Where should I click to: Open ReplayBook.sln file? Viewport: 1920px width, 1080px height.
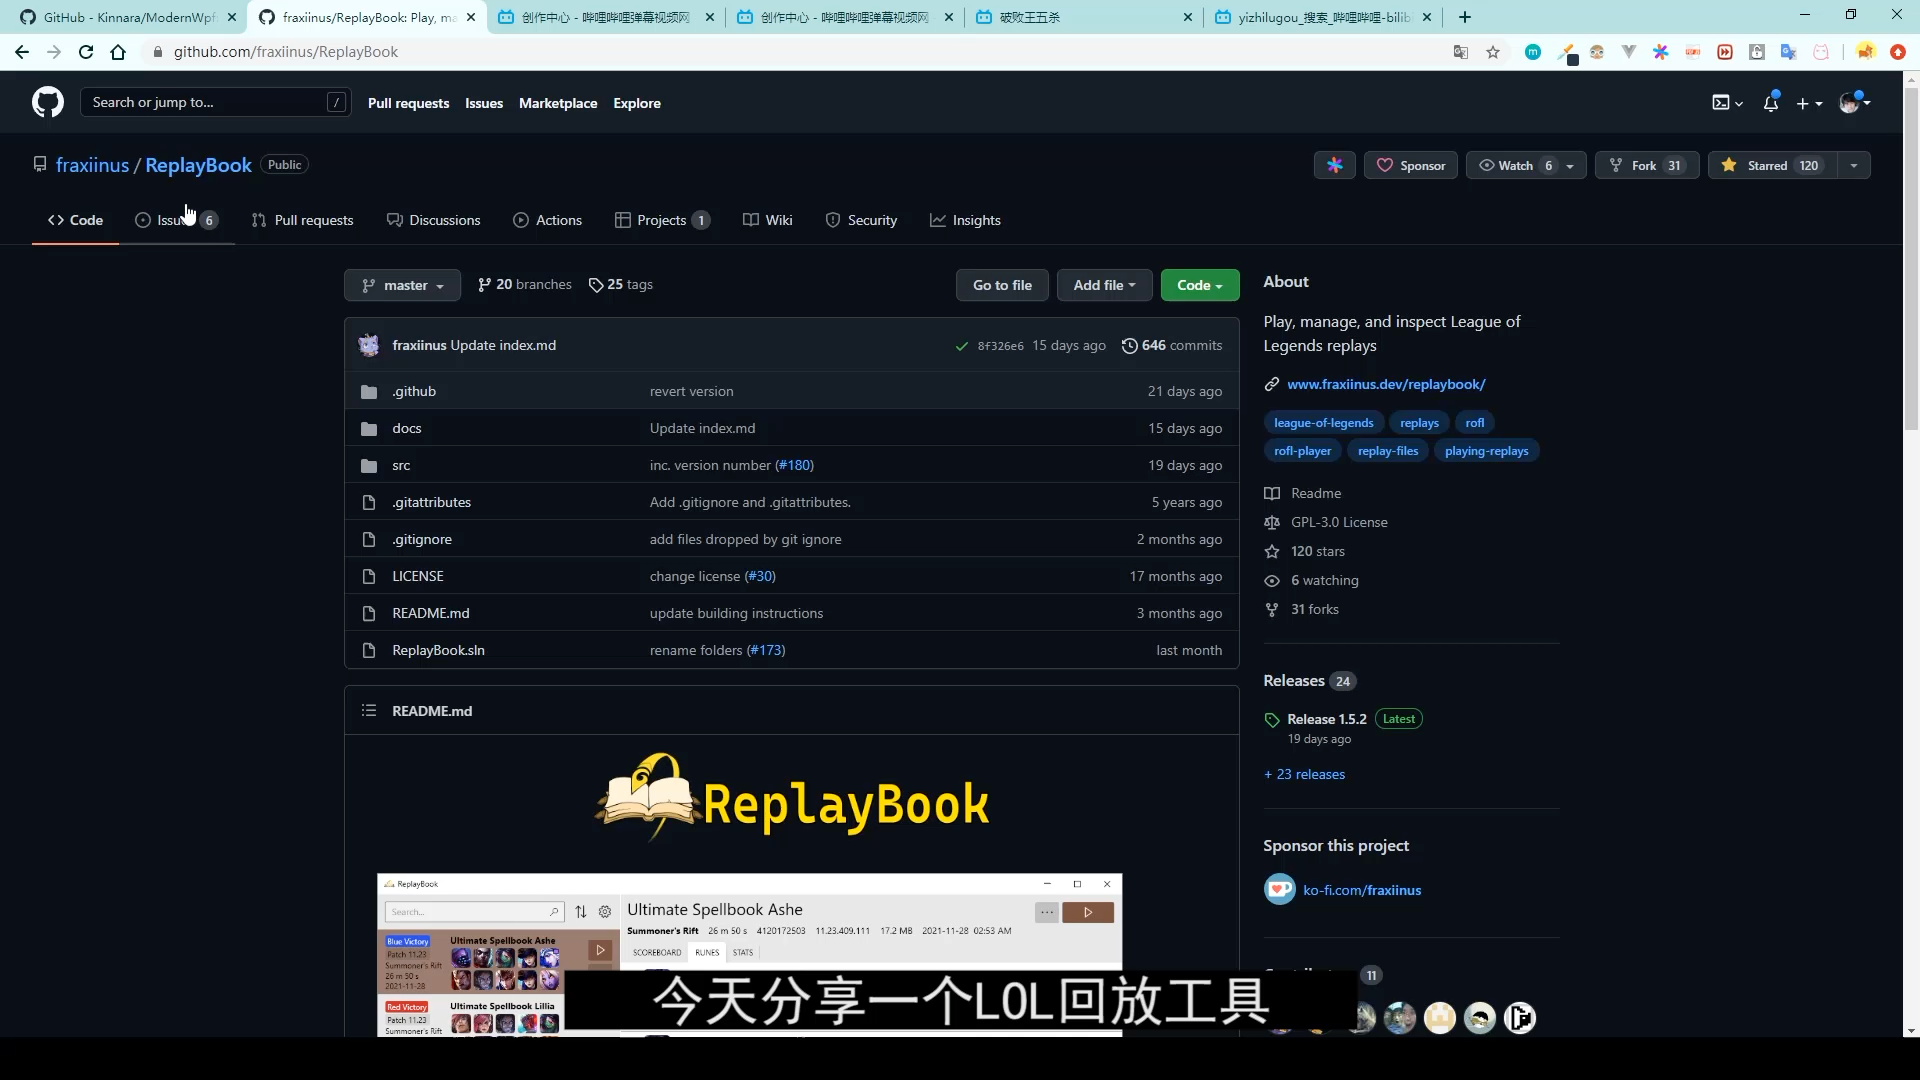point(438,650)
